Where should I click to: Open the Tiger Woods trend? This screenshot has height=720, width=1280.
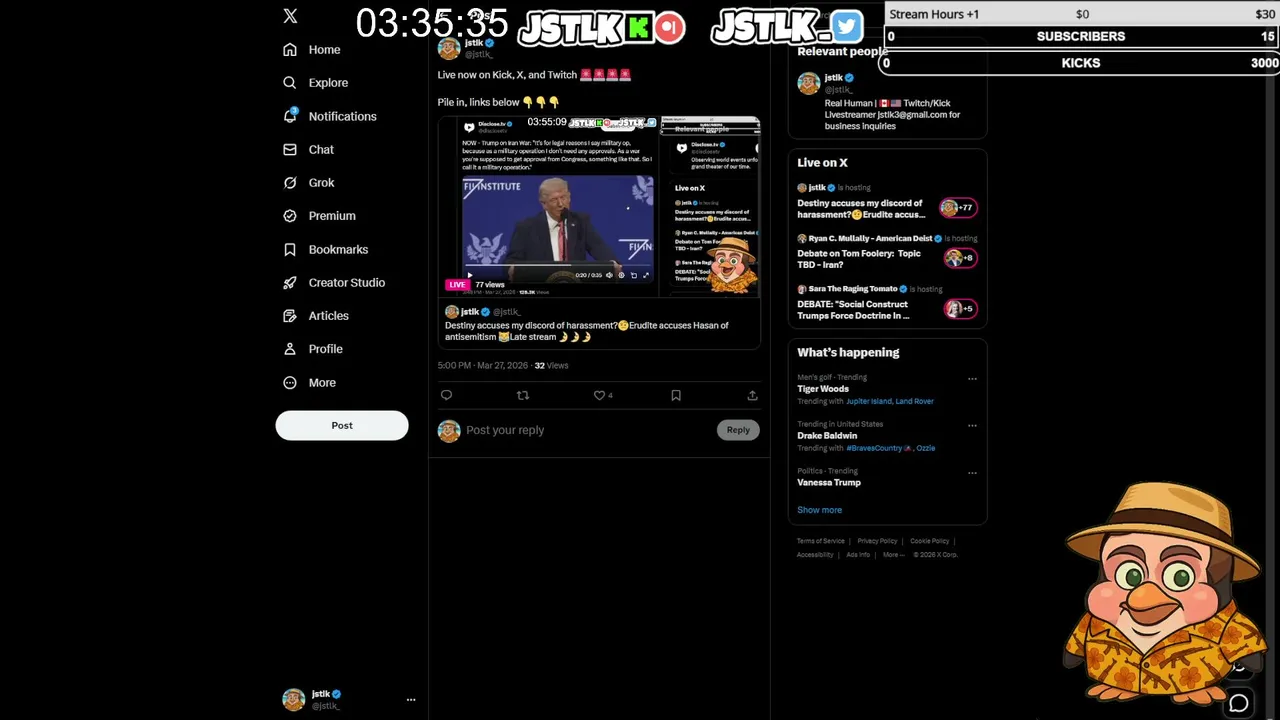tap(823, 389)
